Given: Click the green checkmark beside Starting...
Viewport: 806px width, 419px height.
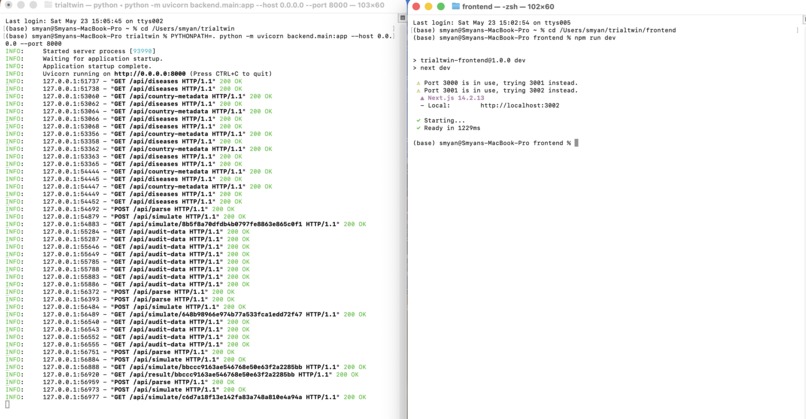Looking at the screenshot, I should point(418,120).
